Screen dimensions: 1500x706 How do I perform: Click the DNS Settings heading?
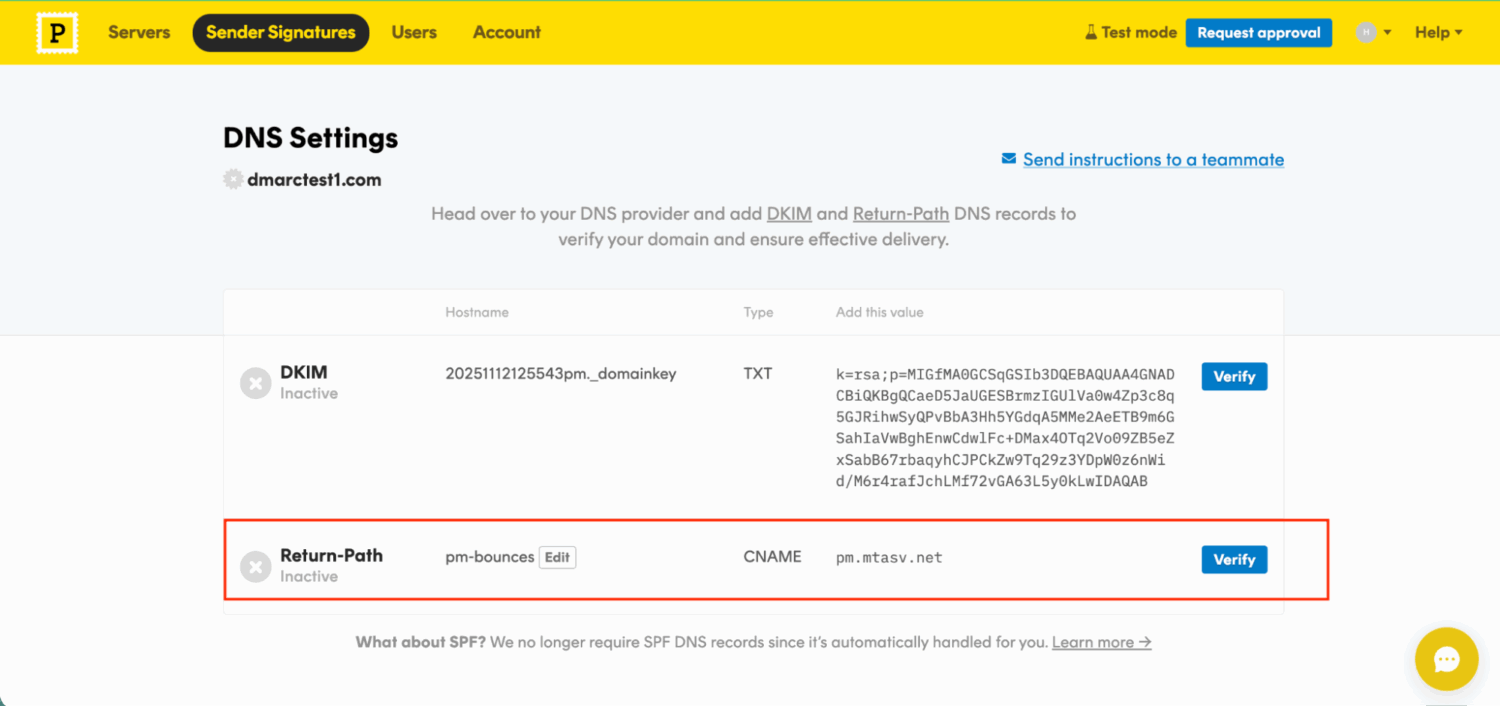pos(311,138)
